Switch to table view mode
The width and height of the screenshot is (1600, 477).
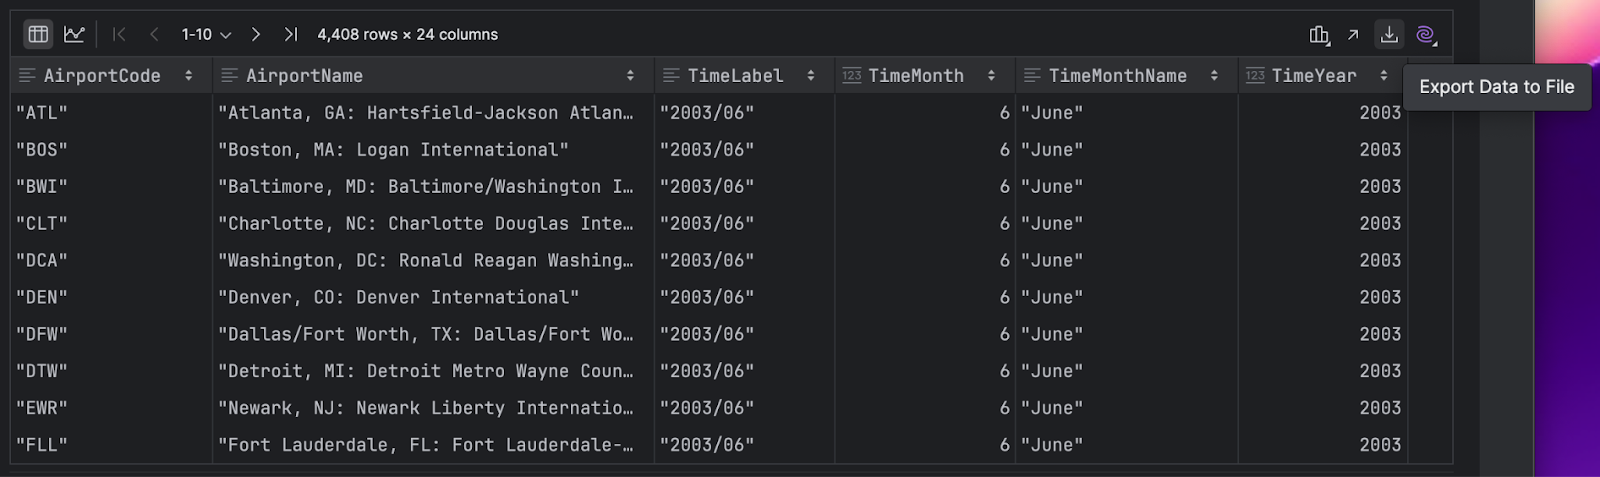tap(38, 34)
